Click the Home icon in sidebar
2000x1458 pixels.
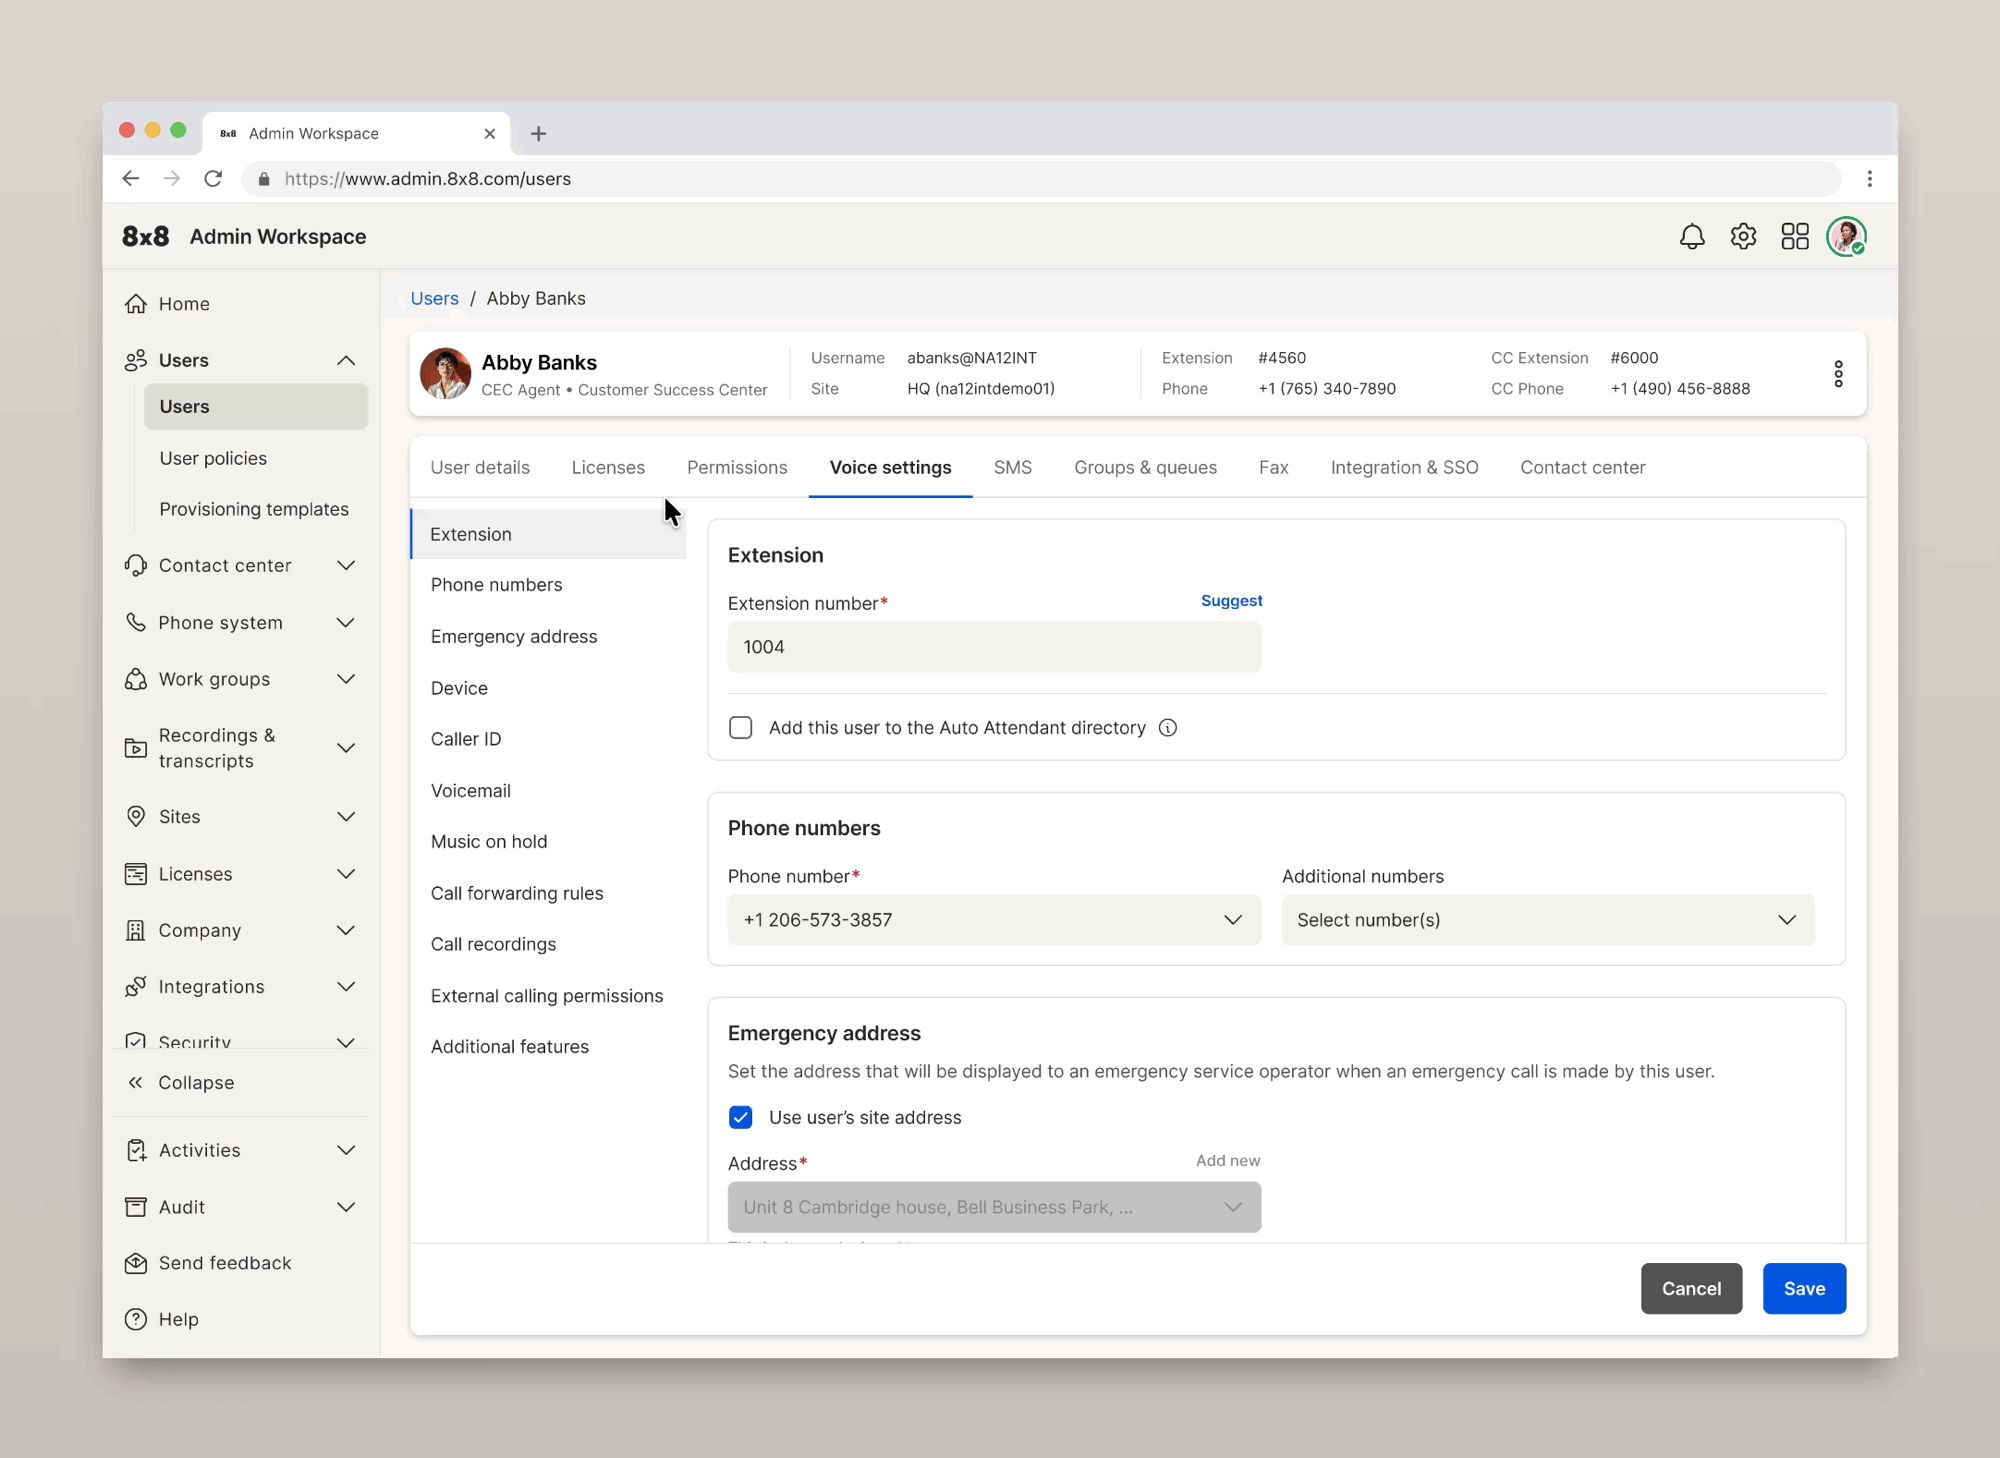[x=136, y=304]
